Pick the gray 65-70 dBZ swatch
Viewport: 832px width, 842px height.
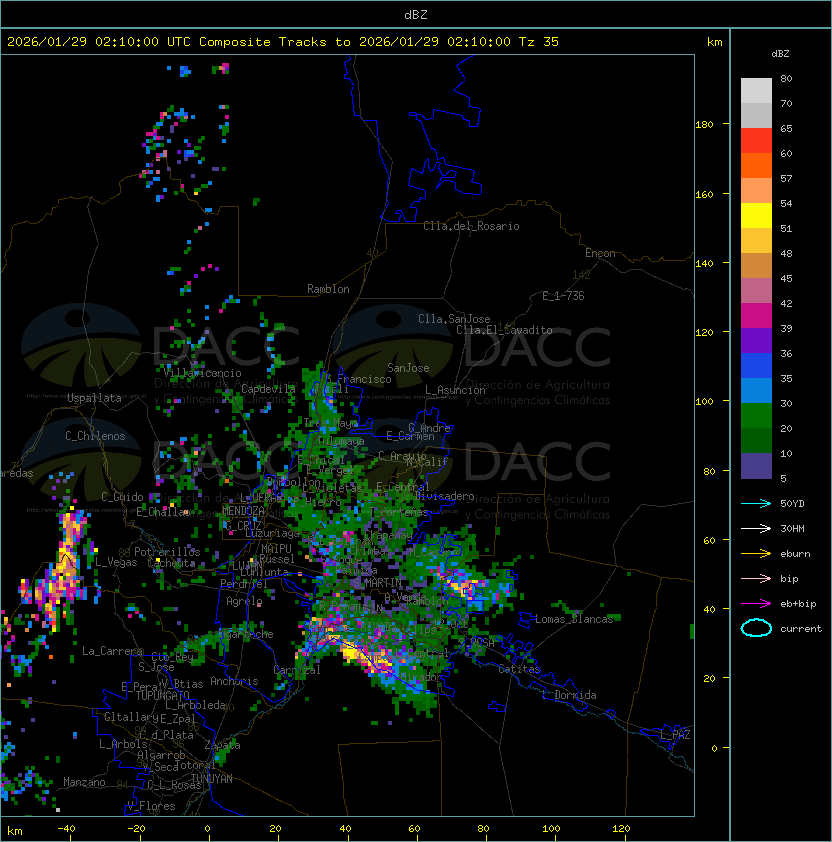click(x=756, y=115)
